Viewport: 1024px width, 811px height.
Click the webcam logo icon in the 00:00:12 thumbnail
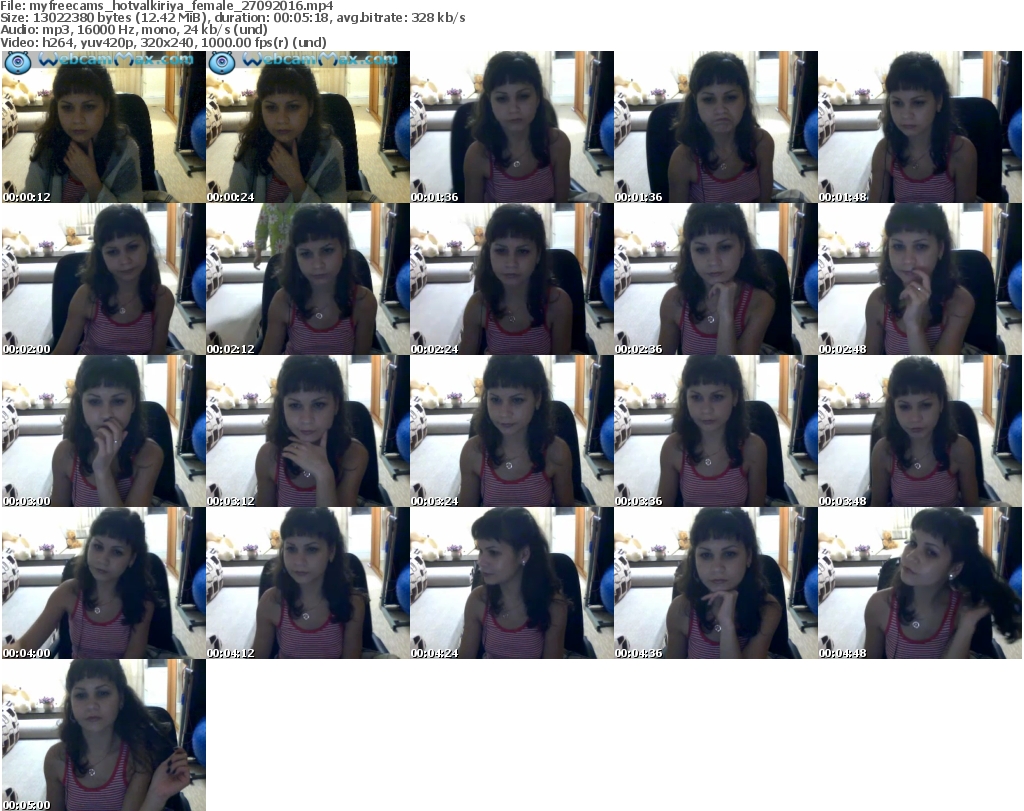(x=18, y=63)
